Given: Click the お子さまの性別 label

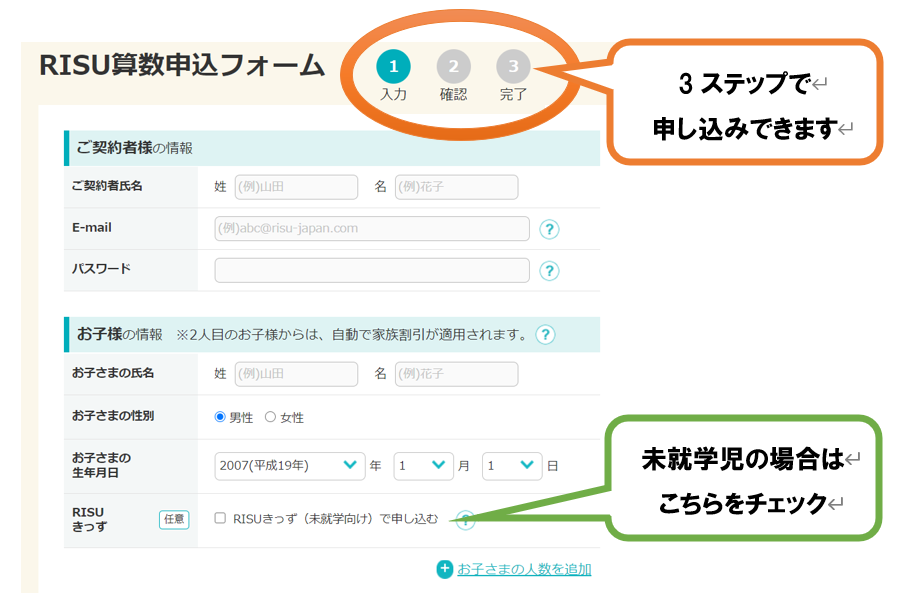Looking at the screenshot, I should pos(113,416).
